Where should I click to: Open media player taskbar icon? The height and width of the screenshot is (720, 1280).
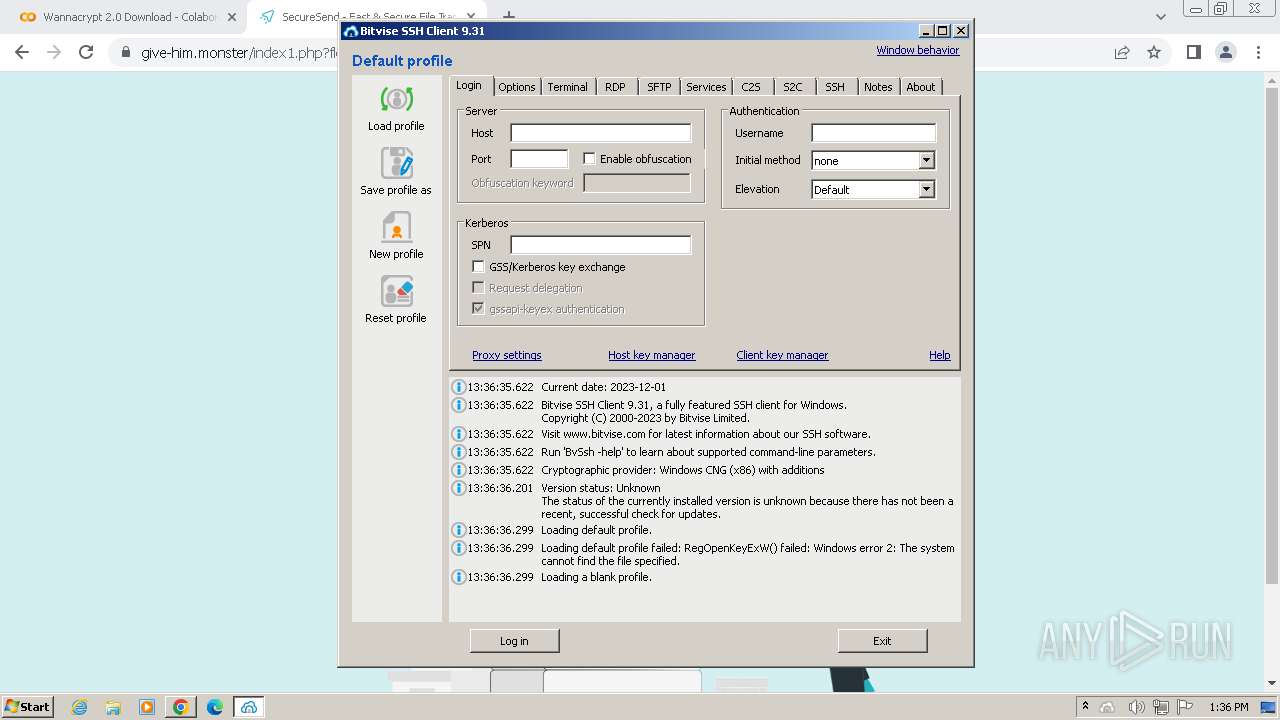tap(147, 707)
